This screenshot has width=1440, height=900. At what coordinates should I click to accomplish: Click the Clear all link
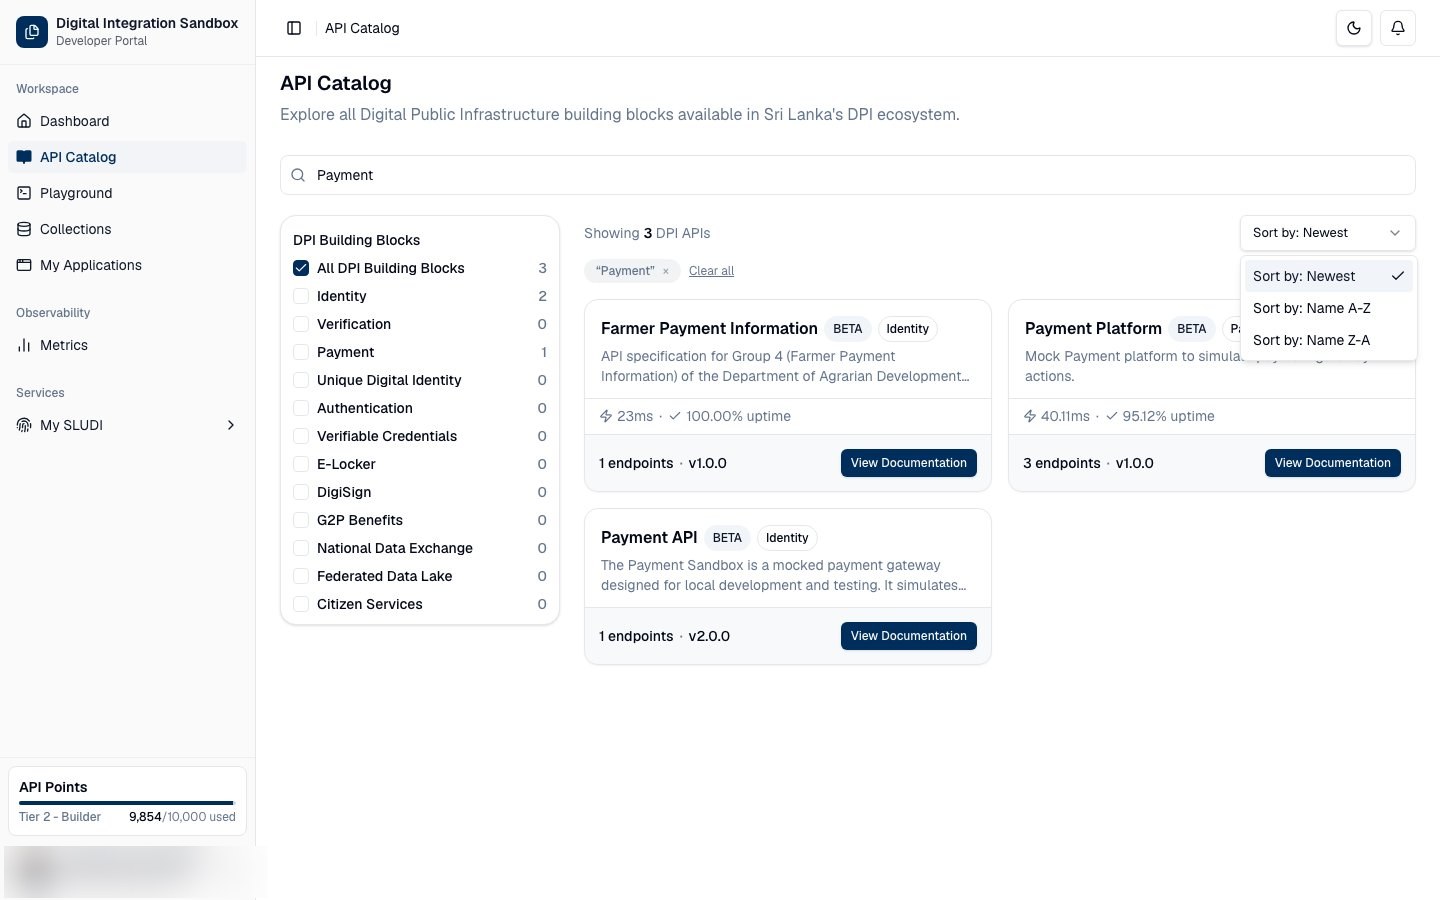click(711, 271)
